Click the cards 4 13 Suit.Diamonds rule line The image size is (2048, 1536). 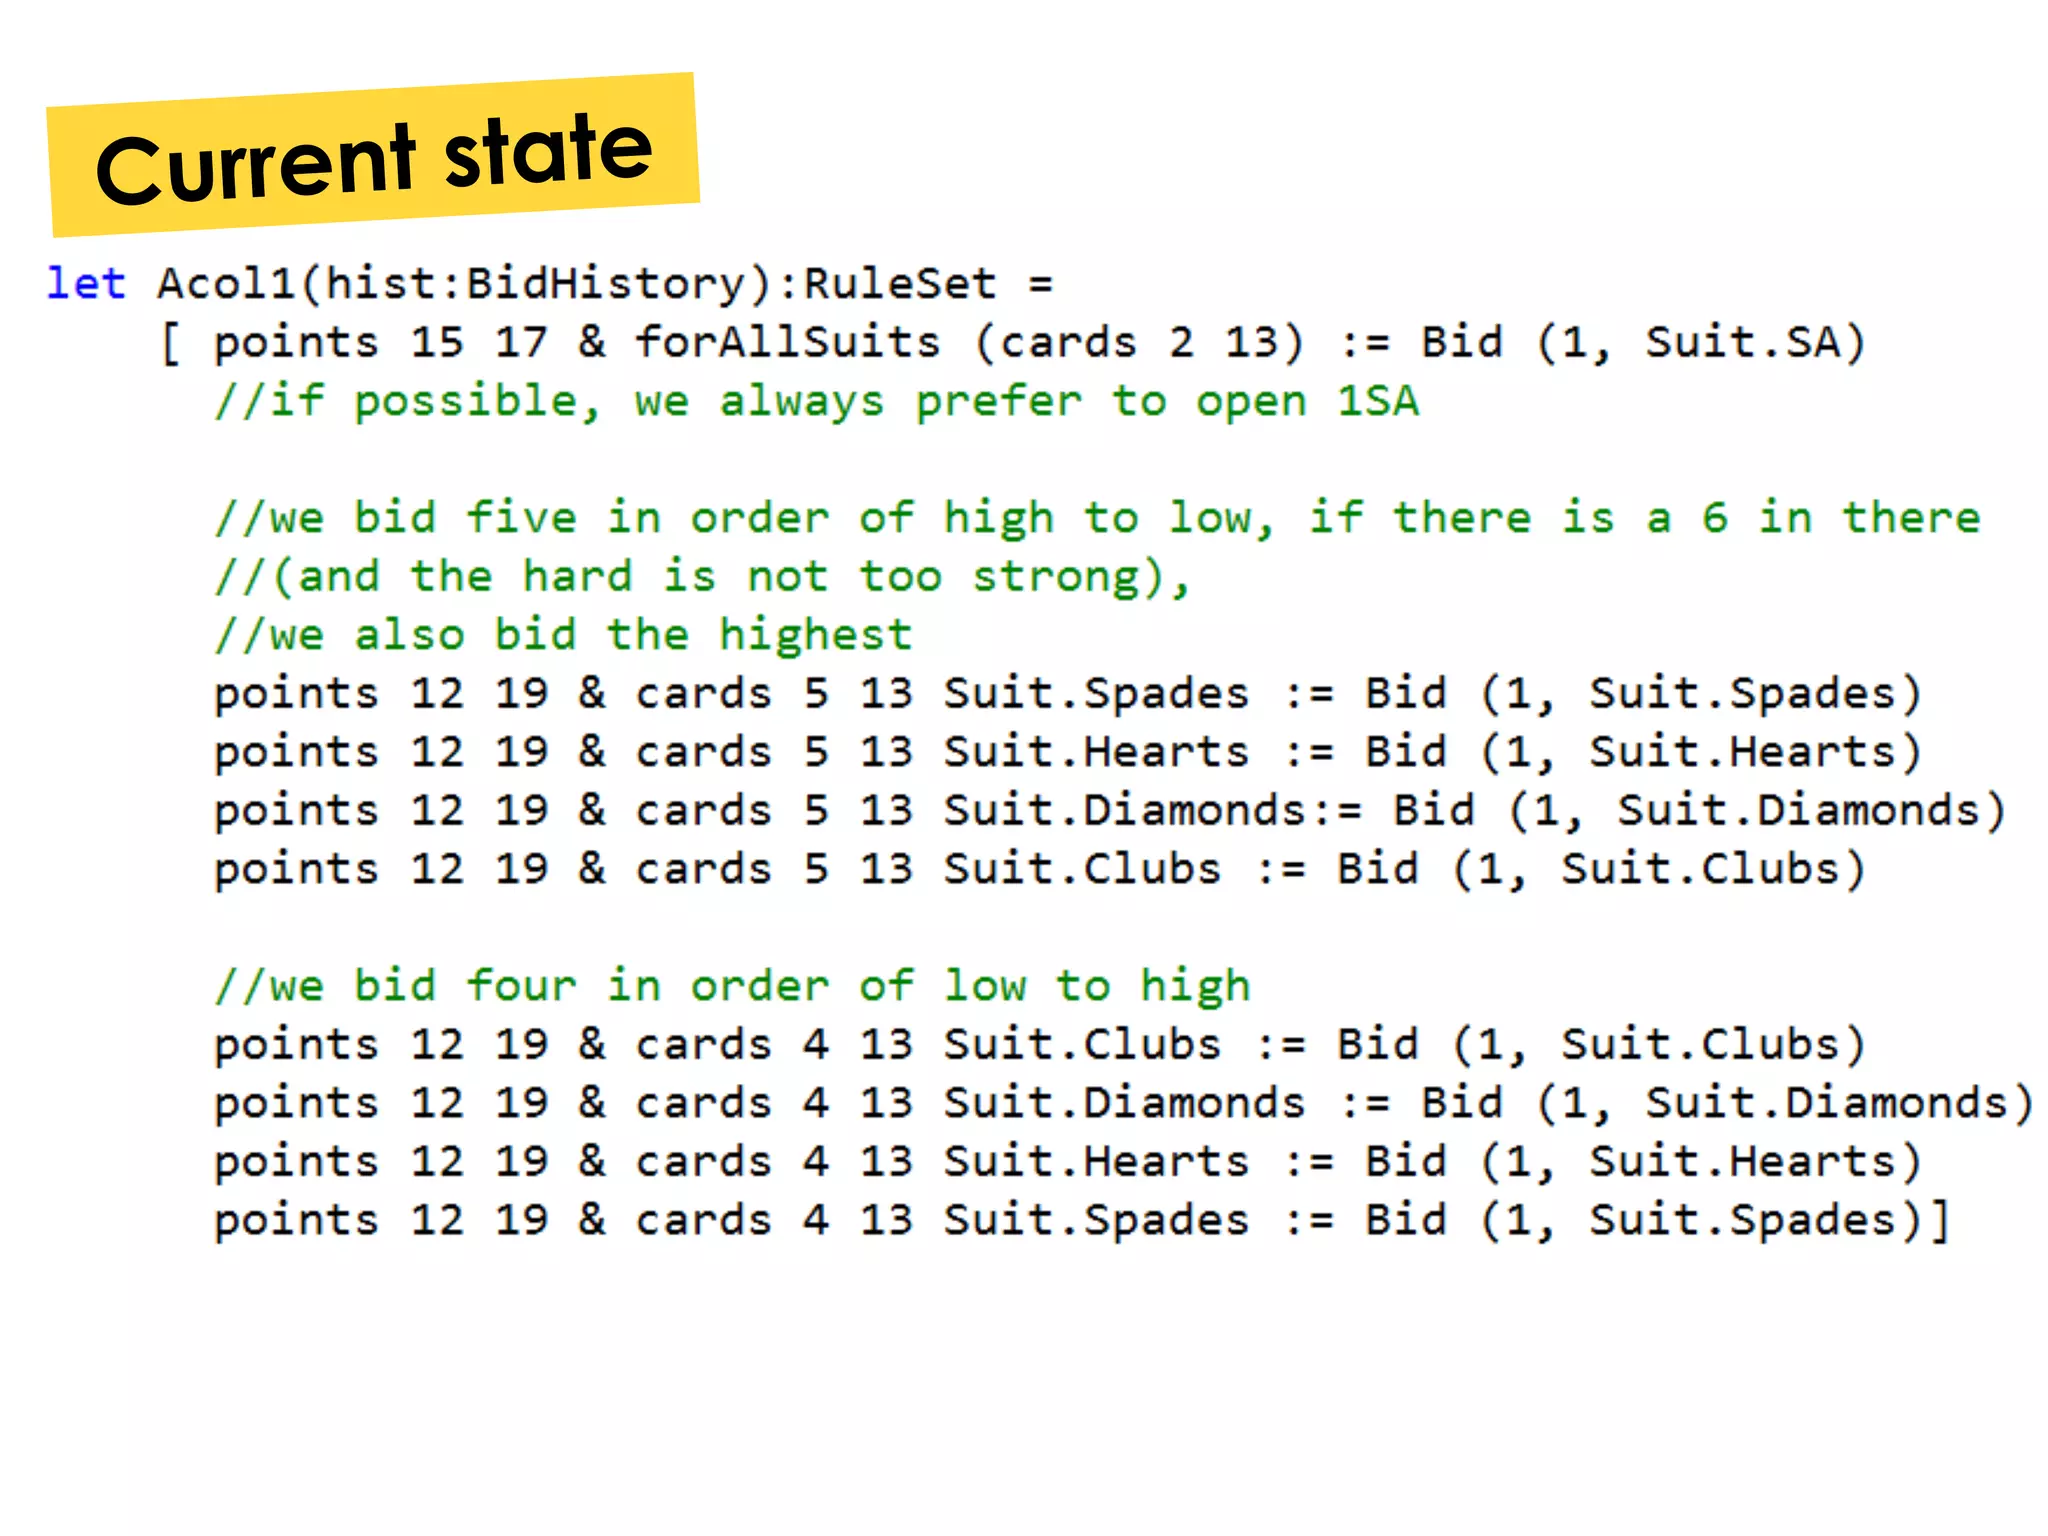click(x=1122, y=1103)
